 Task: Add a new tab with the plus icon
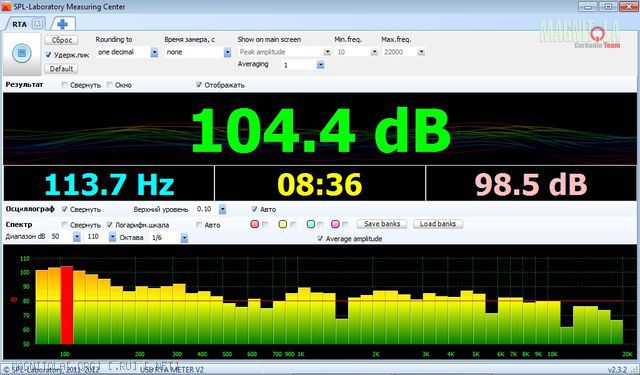point(62,24)
